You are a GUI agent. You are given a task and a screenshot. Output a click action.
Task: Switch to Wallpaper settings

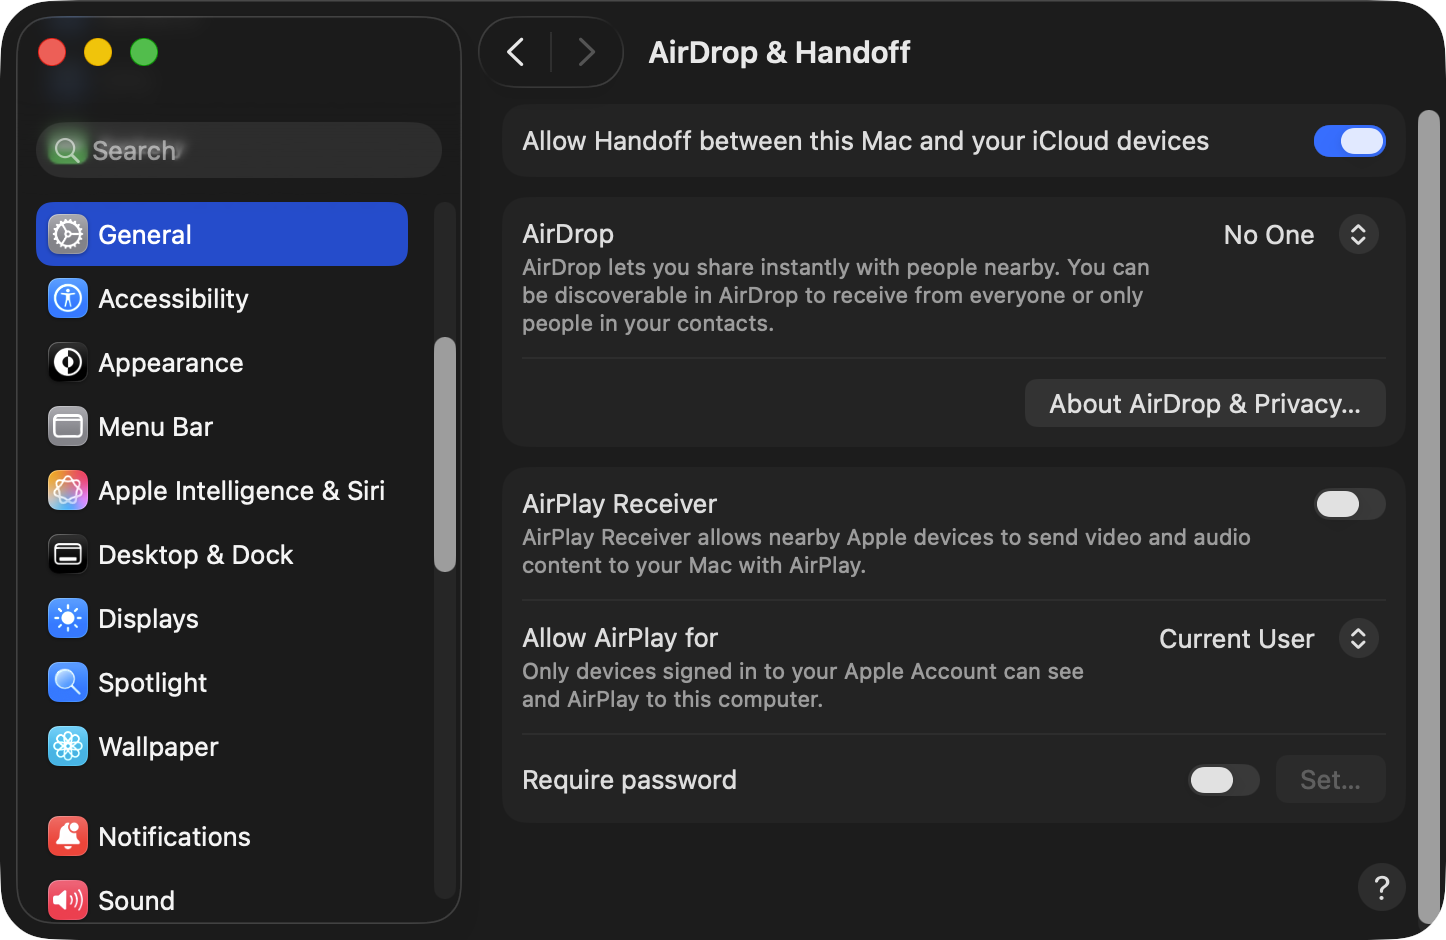tap(222, 746)
